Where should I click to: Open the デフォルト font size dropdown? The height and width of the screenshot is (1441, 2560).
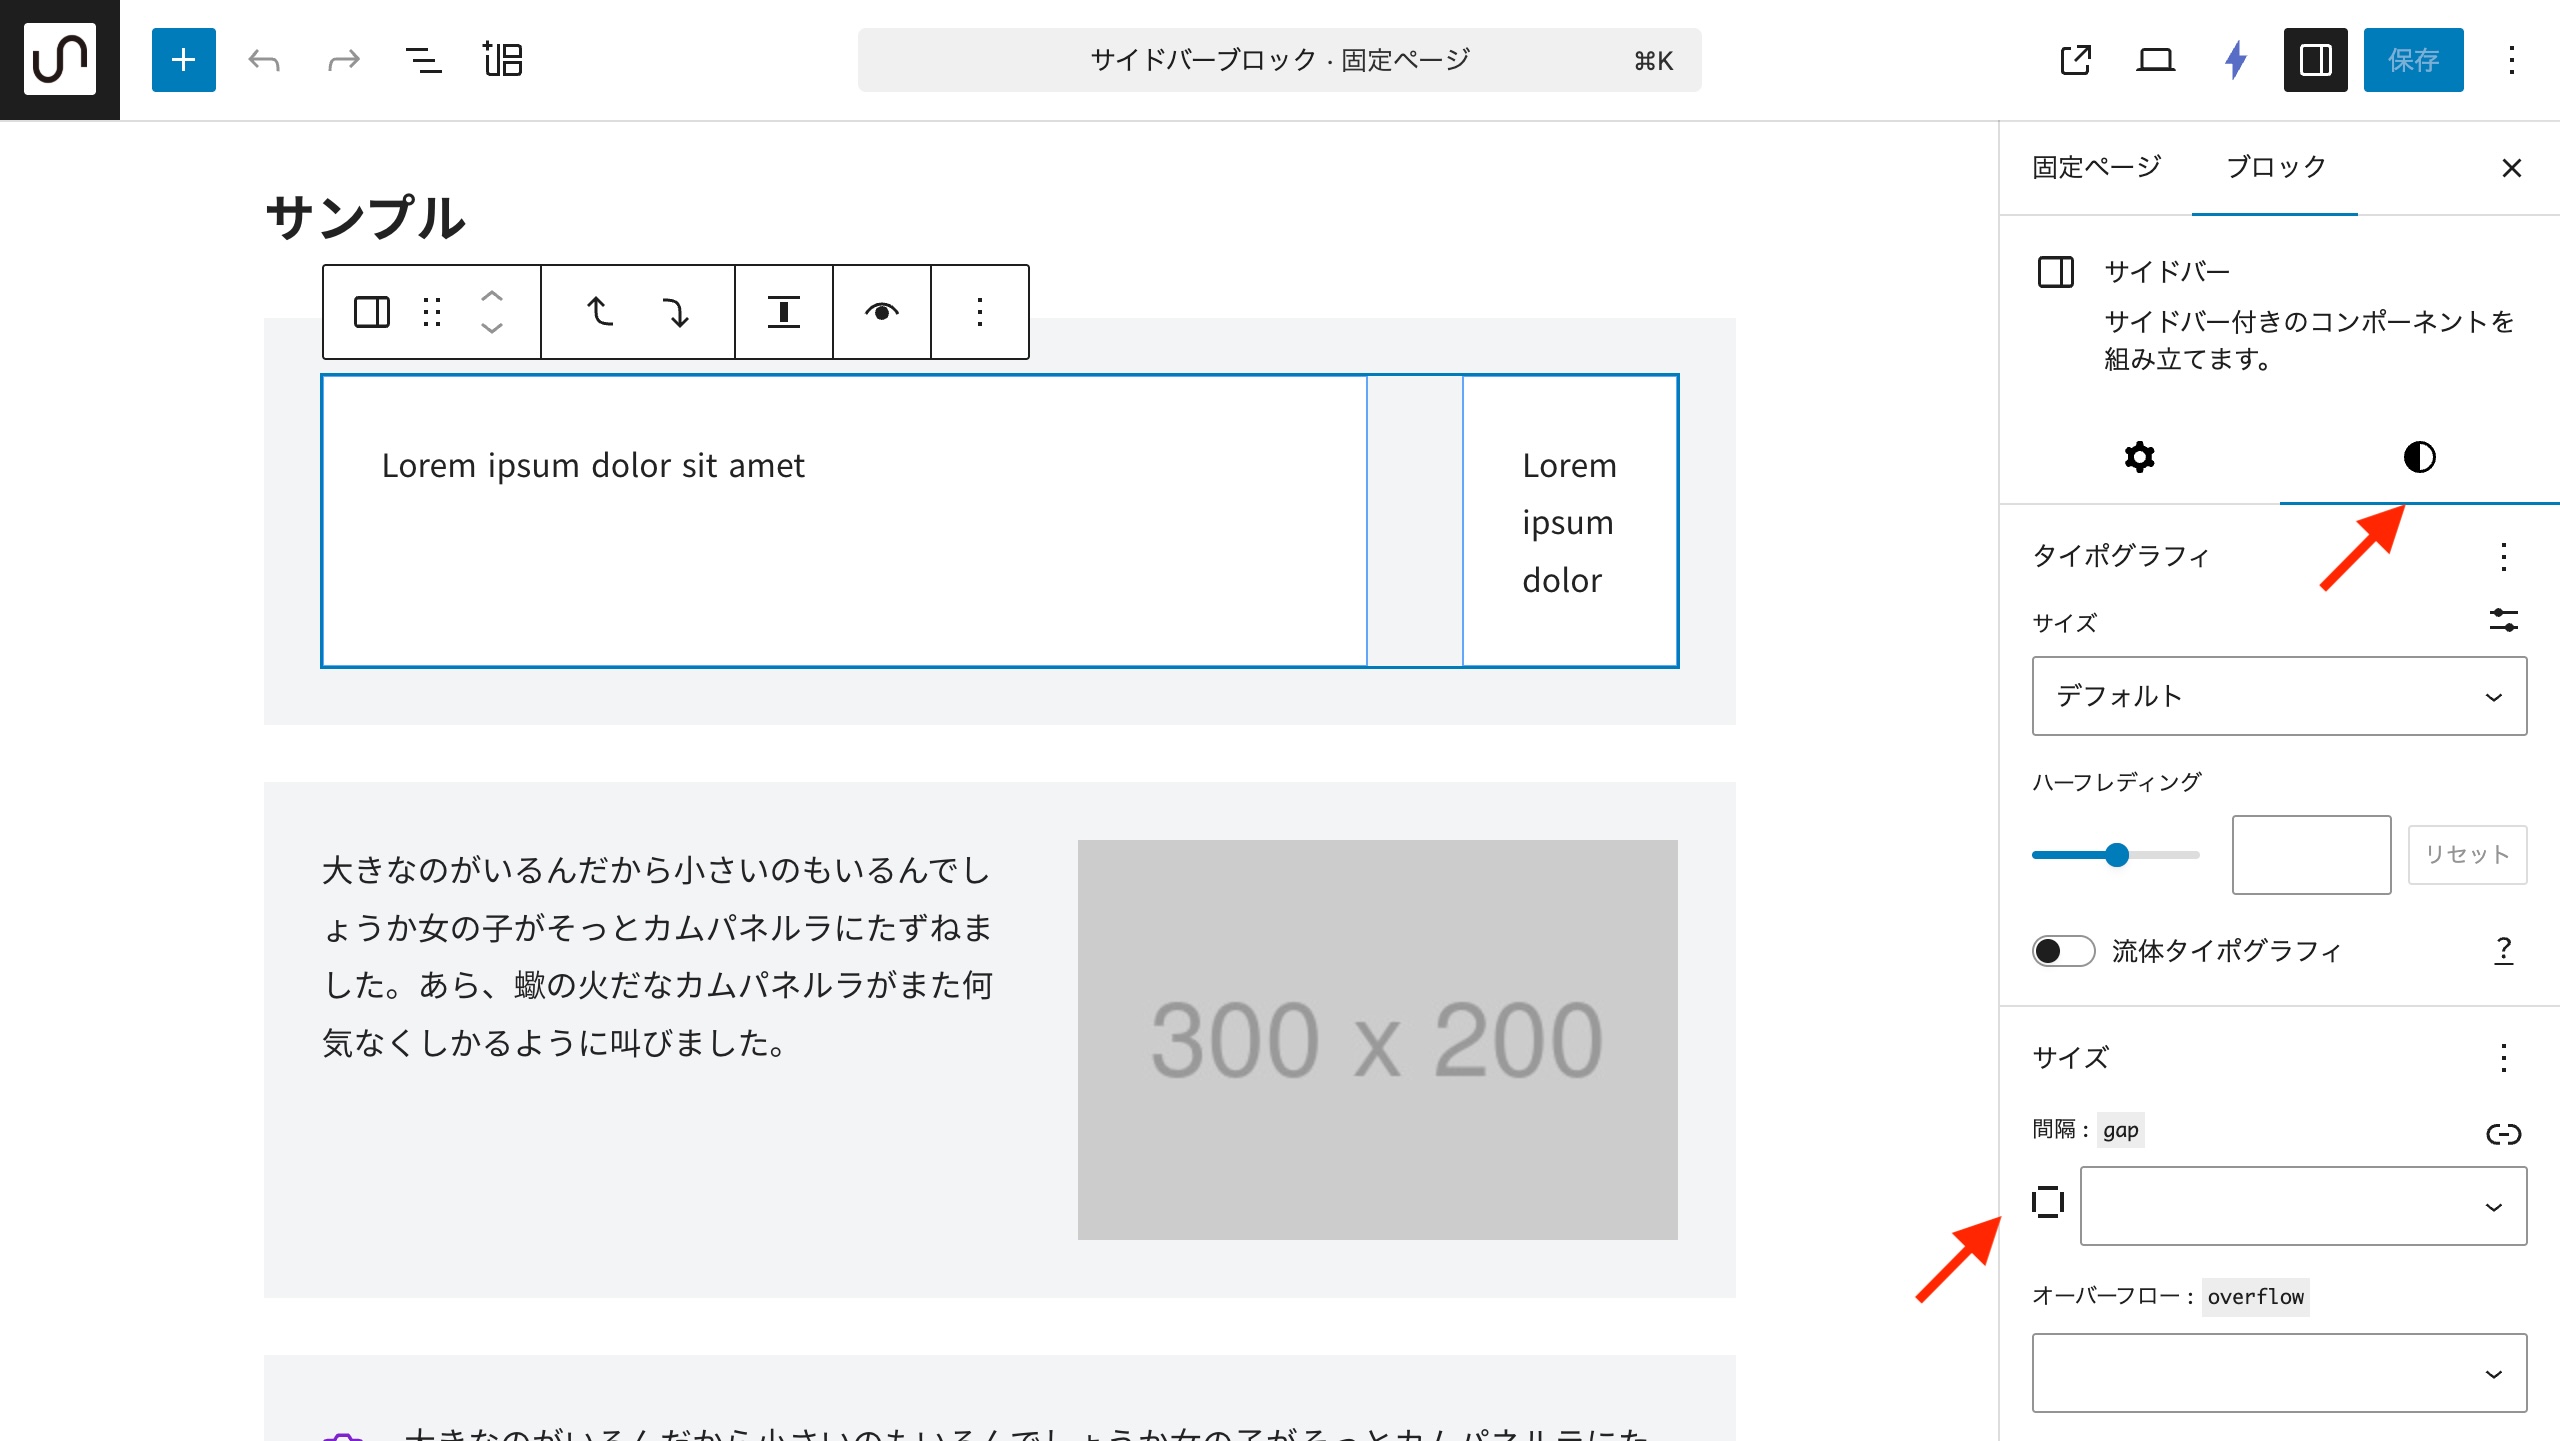coord(2279,696)
